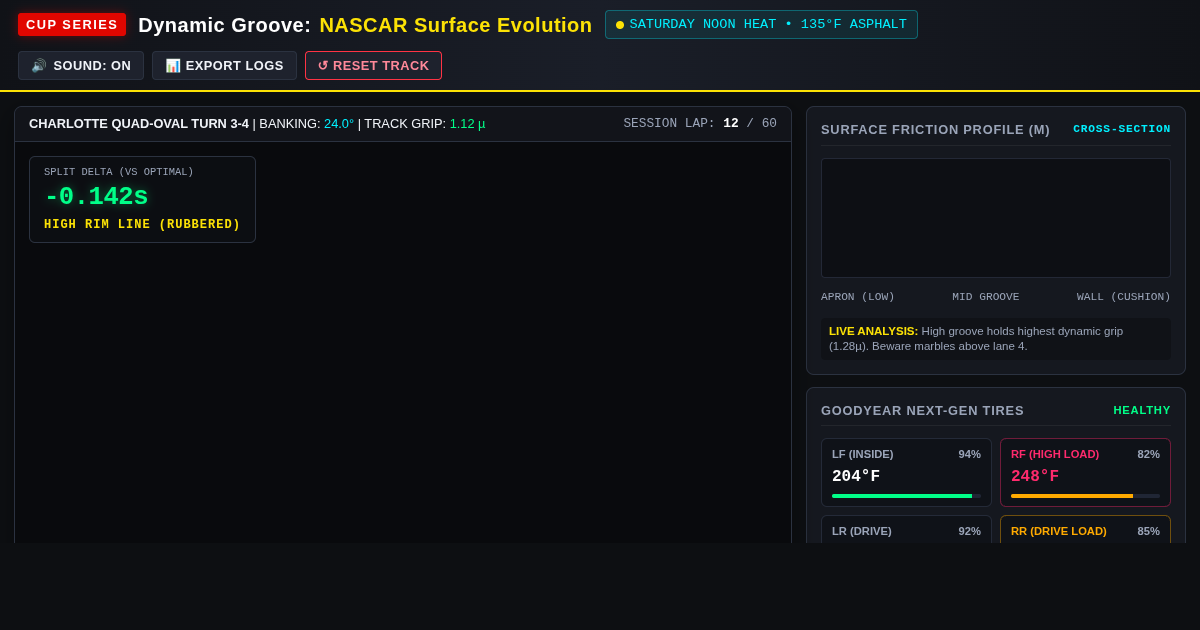Select the LF (Inside) tire card
This screenshot has height=630, width=1200.
(x=906, y=473)
